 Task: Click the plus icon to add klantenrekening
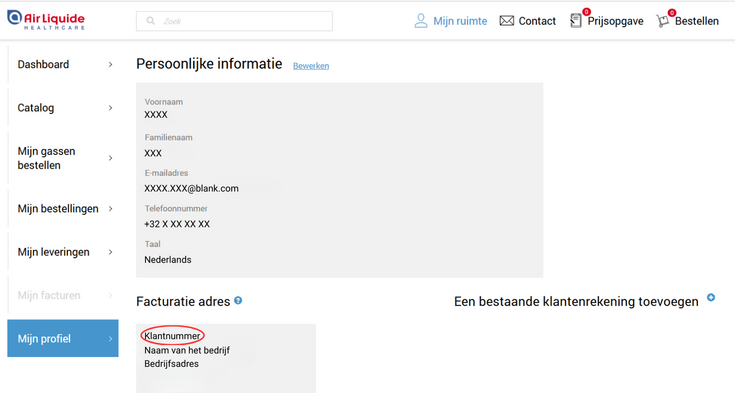click(711, 297)
